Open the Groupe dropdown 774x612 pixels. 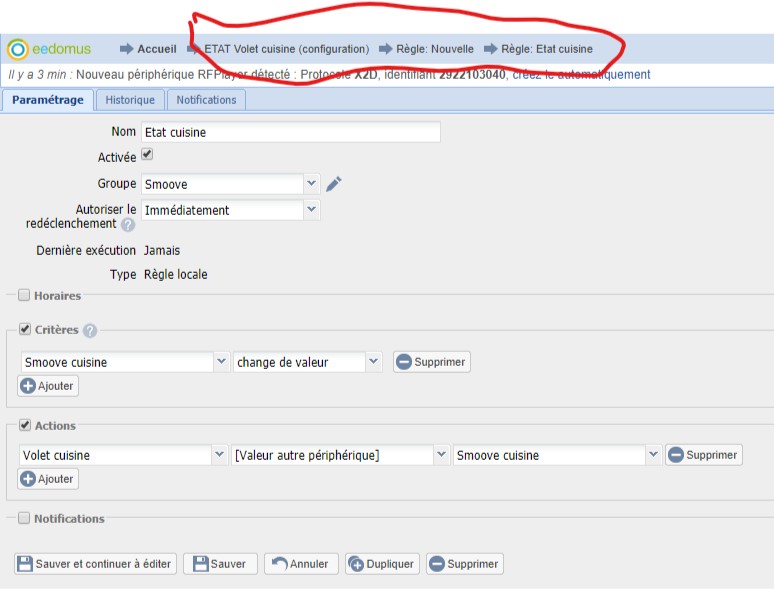point(311,184)
